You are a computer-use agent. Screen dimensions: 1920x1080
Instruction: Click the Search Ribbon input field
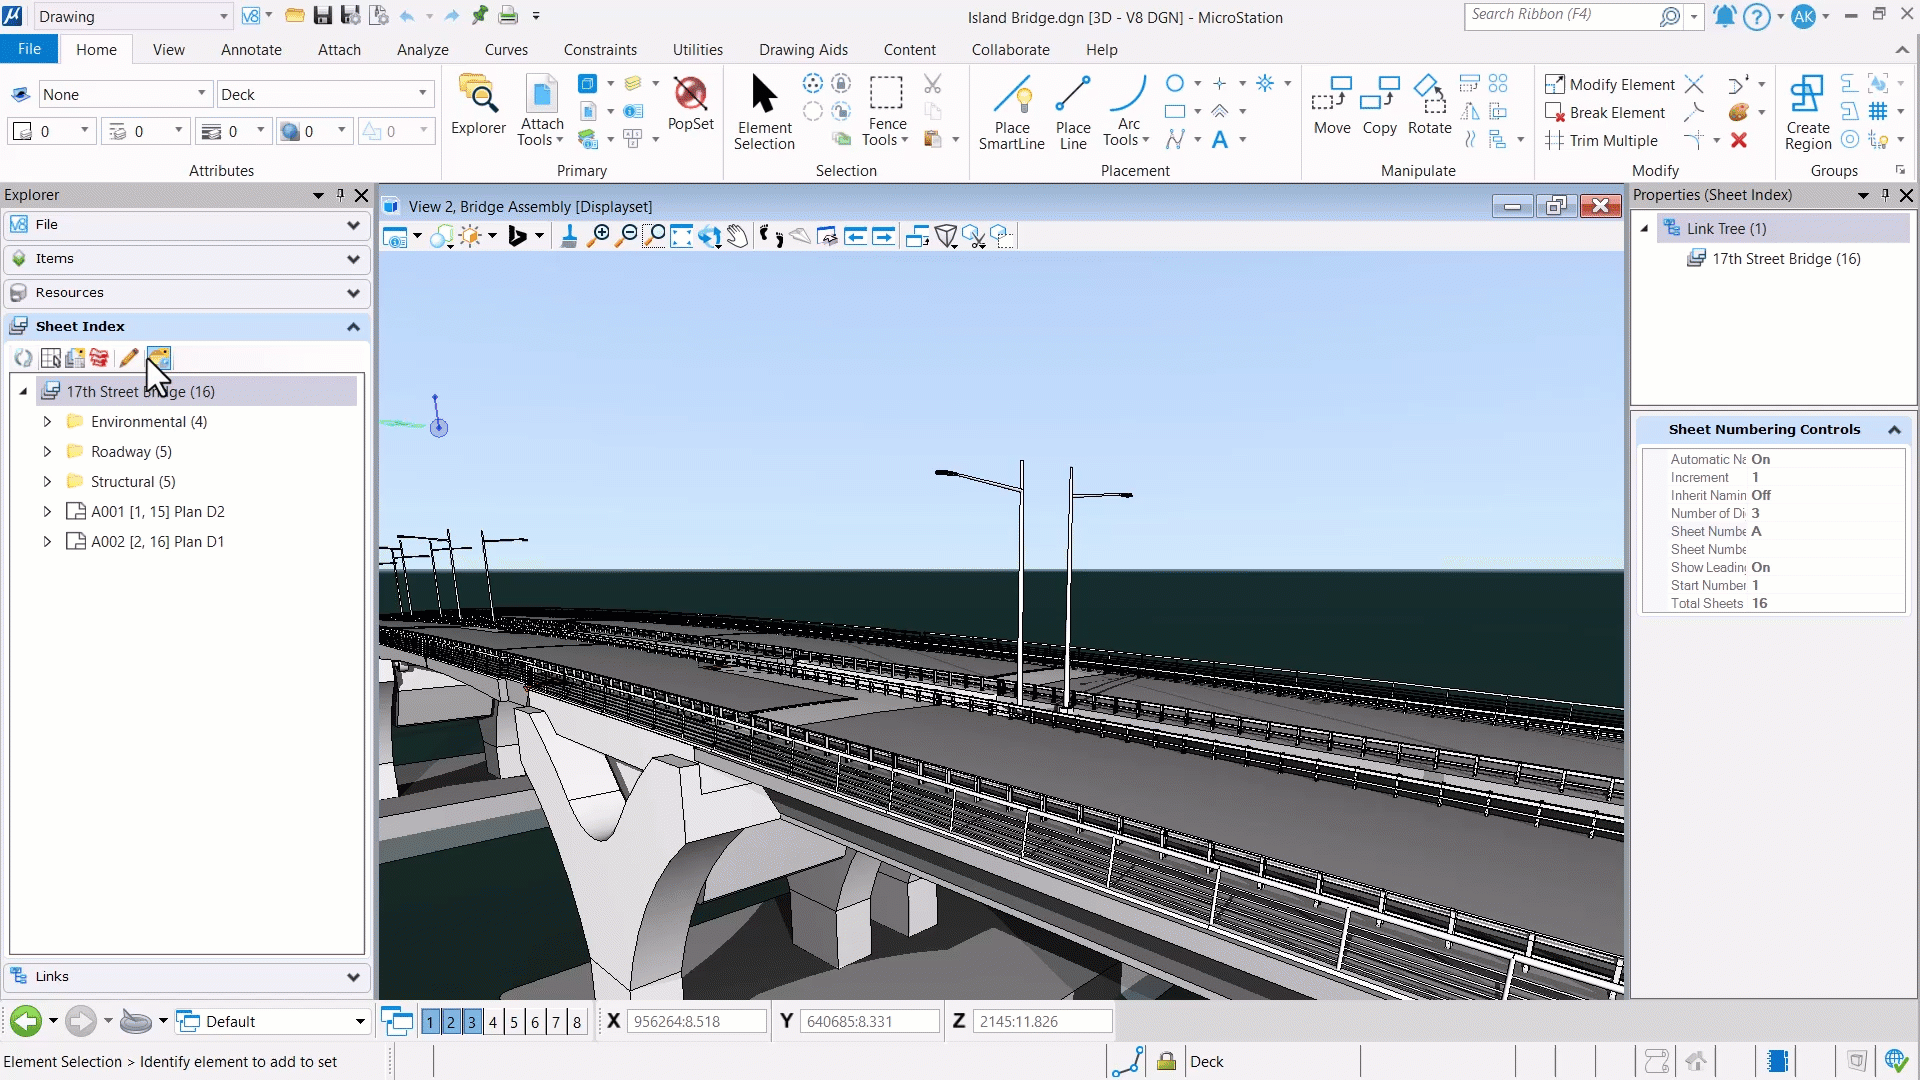[x=1561, y=15]
